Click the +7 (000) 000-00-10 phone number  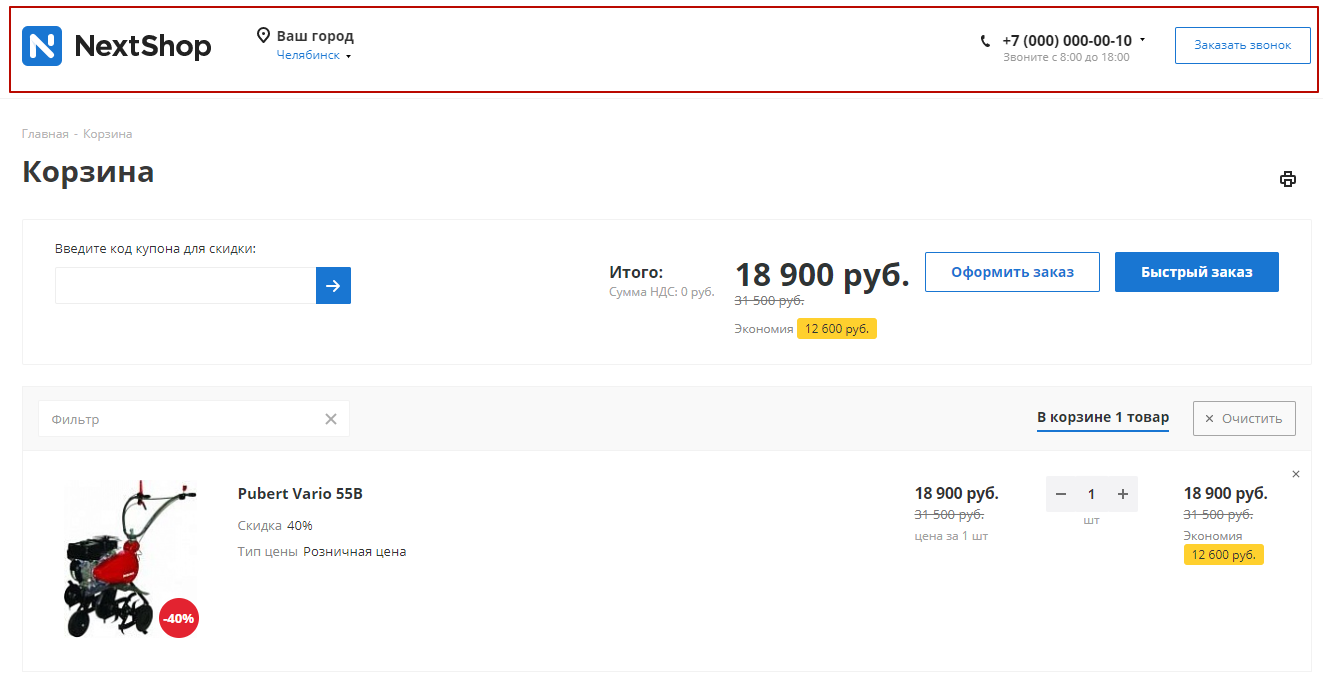(x=1067, y=41)
